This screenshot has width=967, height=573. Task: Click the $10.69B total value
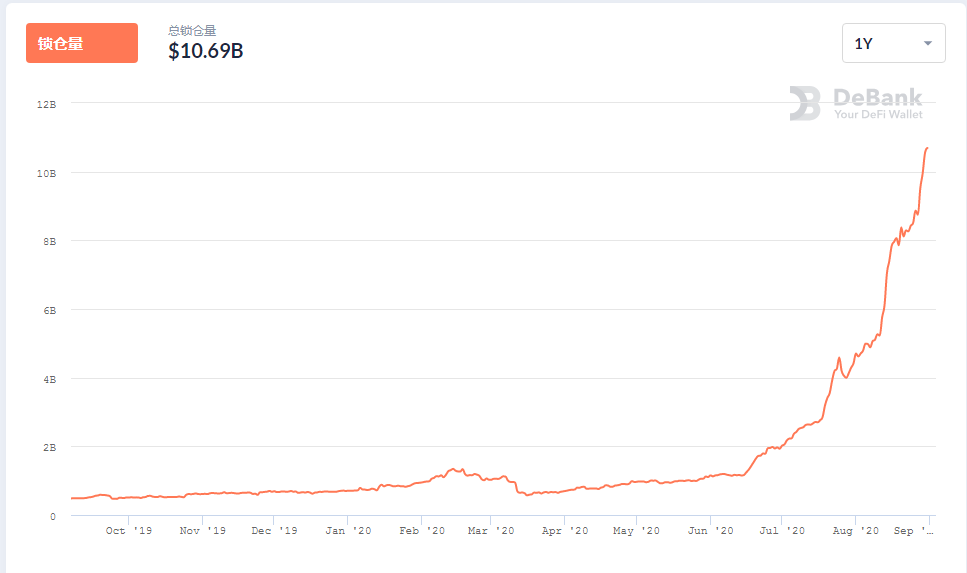pyautogui.click(x=205, y=51)
